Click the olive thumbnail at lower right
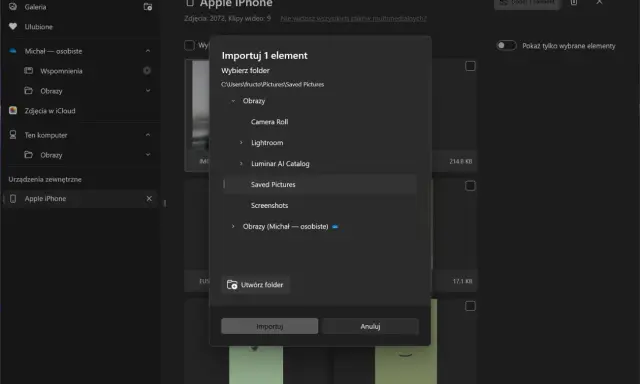Viewport: 640px width, 384px height. [x=406, y=365]
